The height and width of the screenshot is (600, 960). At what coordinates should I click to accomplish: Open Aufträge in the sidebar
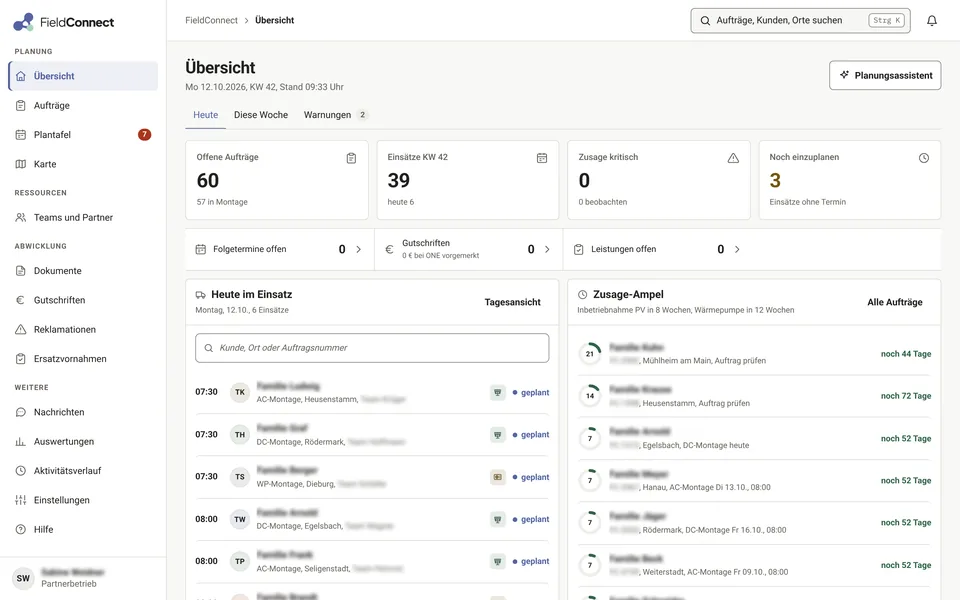tap(83, 105)
